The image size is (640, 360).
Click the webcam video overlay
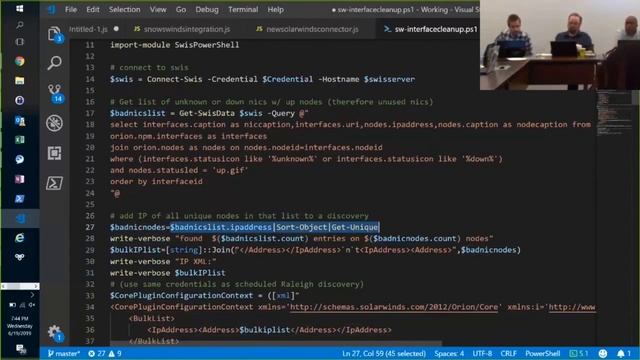point(560,45)
